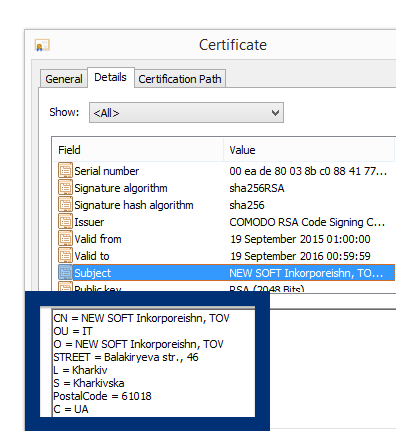The width and height of the screenshot is (396, 431).
Task: Click the Valid to field icon
Action: [65, 256]
